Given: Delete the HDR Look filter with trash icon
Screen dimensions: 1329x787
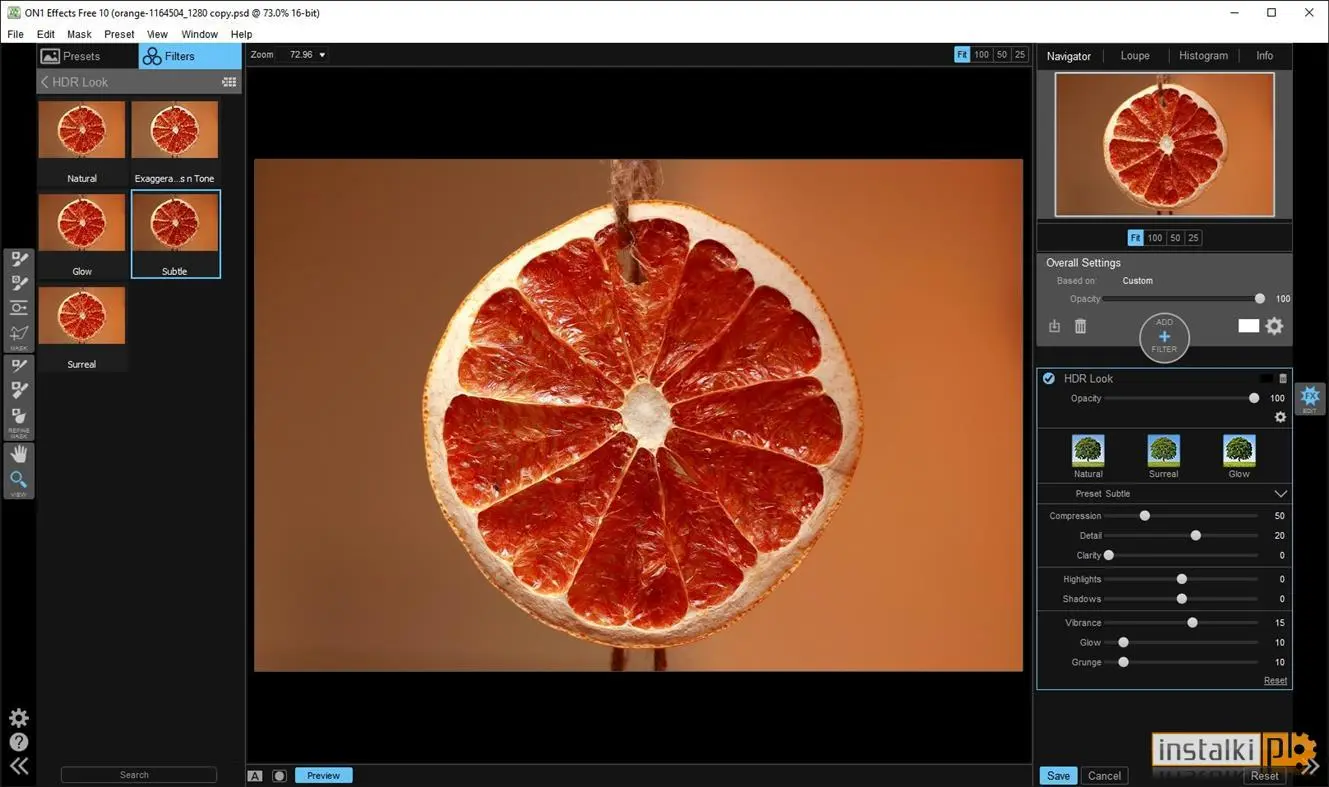Looking at the screenshot, I should (1283, 379).
